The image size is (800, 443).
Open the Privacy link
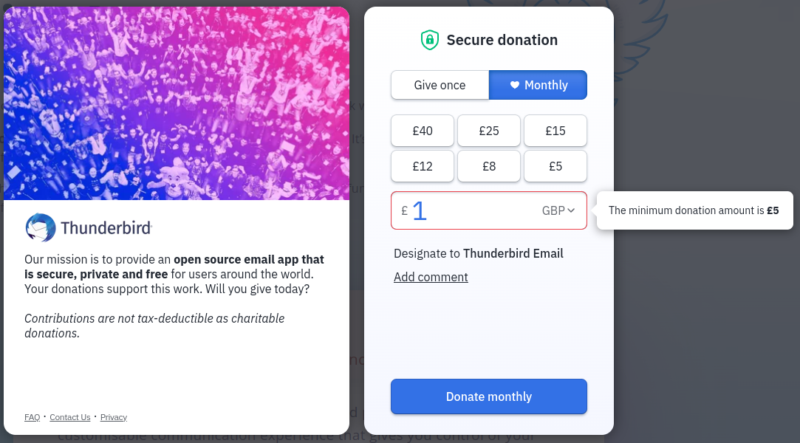click(114, 417)
